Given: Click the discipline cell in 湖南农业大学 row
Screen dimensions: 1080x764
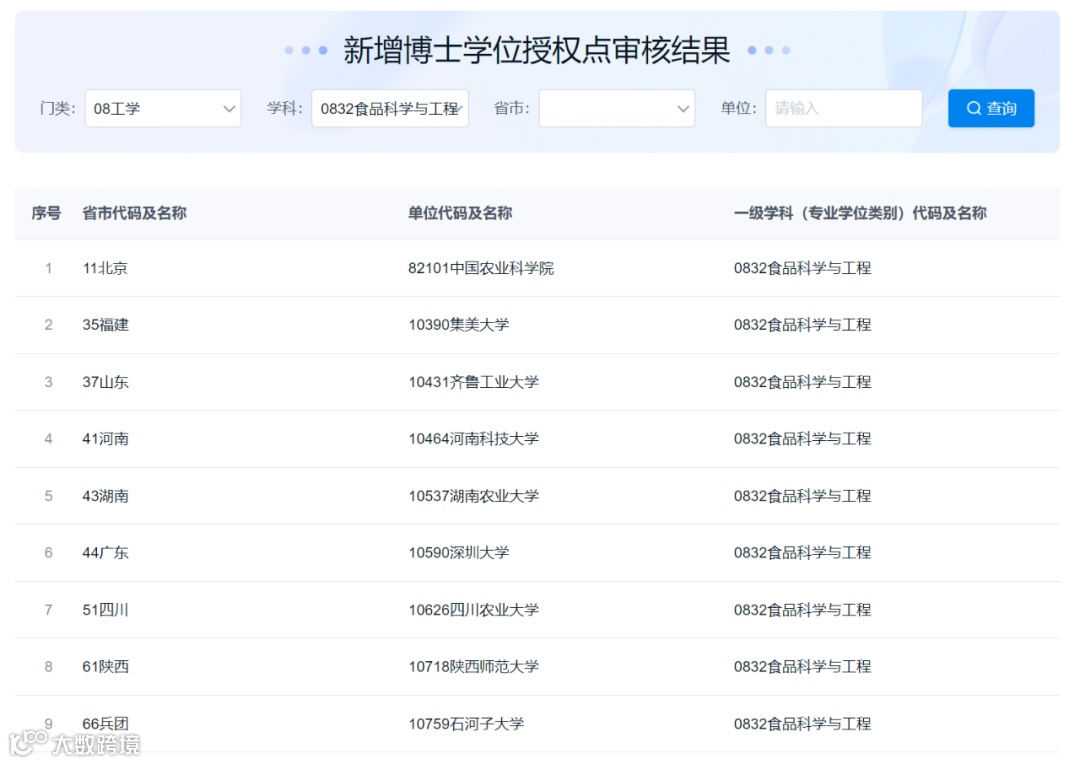Looking at the screenshot, I should (x=802, y=496).
